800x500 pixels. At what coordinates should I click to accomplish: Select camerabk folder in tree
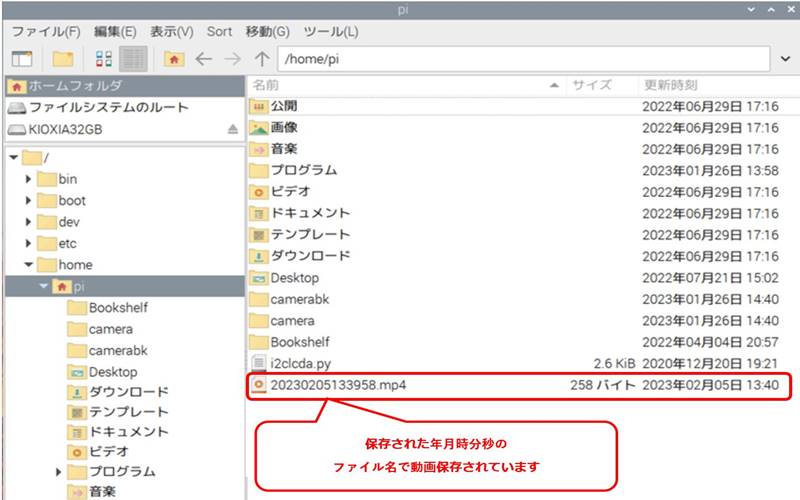108,351
